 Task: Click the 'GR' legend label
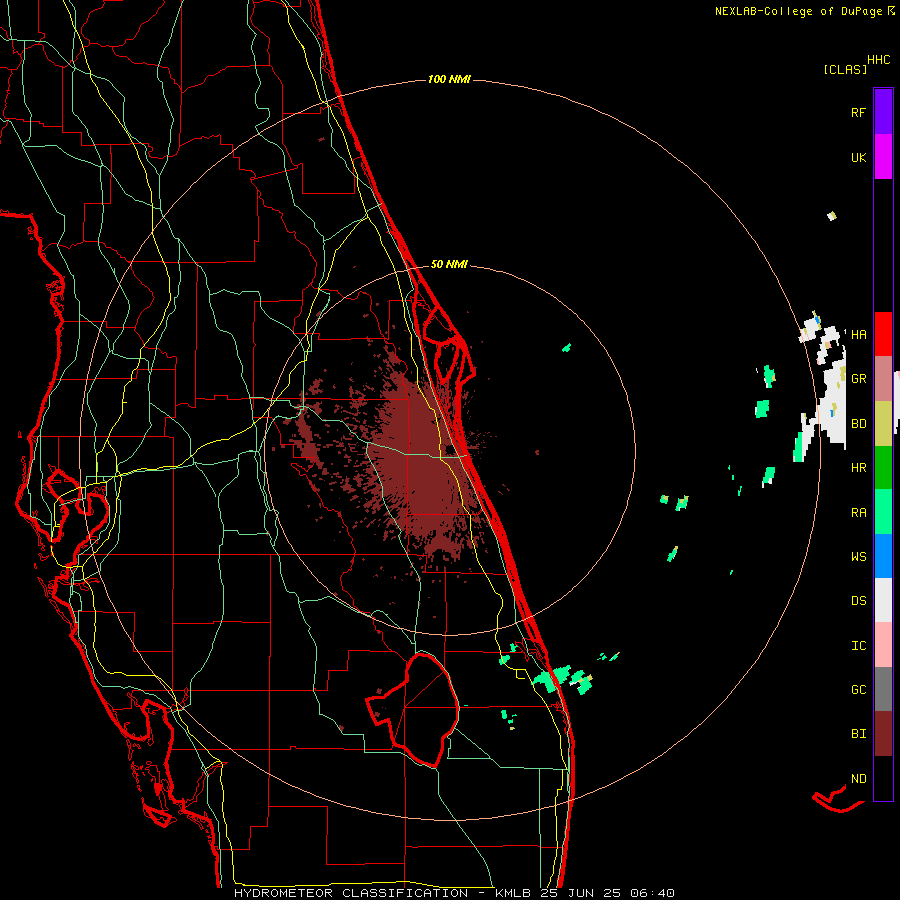[858, 379]
